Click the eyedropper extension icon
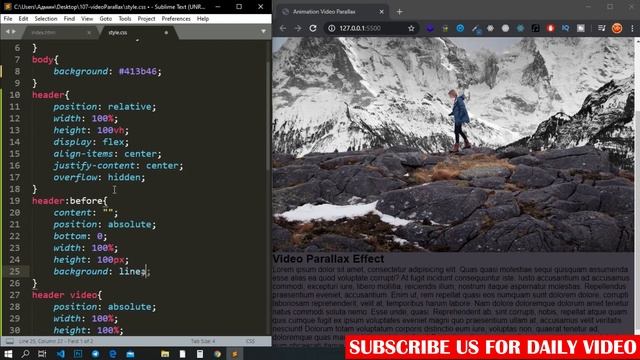 coord(476,29)
